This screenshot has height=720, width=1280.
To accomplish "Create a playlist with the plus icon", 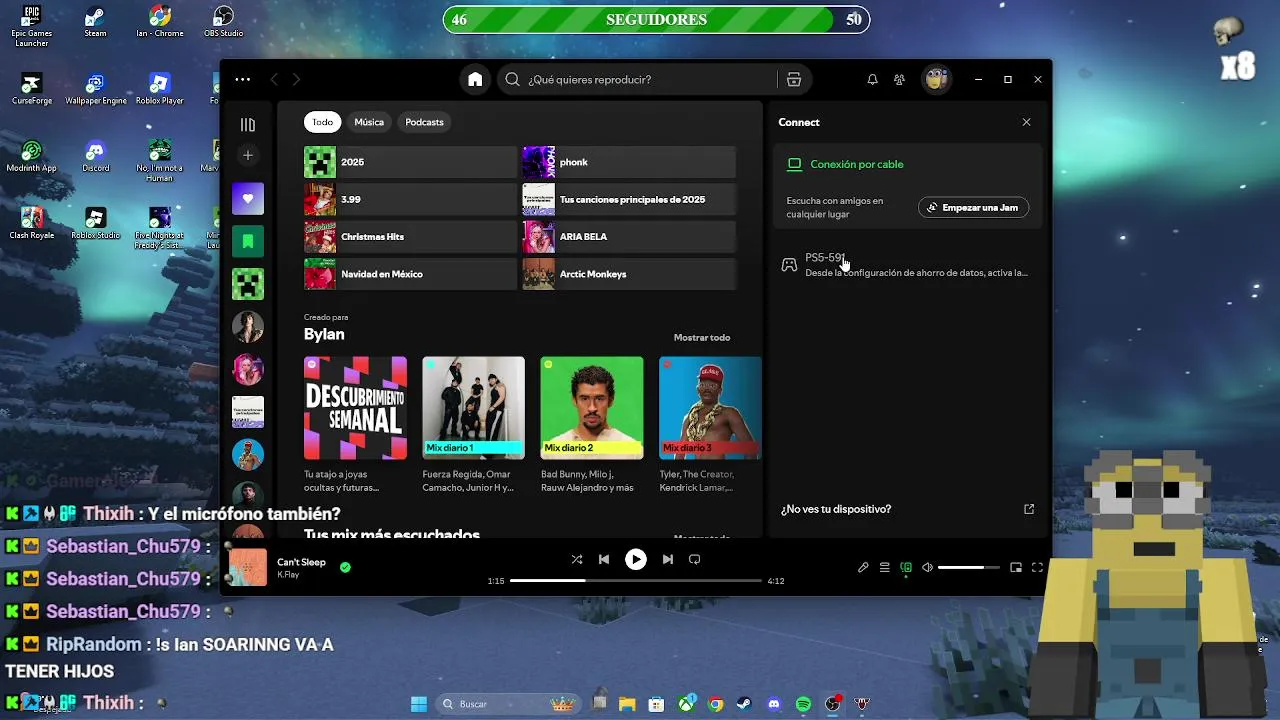I will 248,155.
